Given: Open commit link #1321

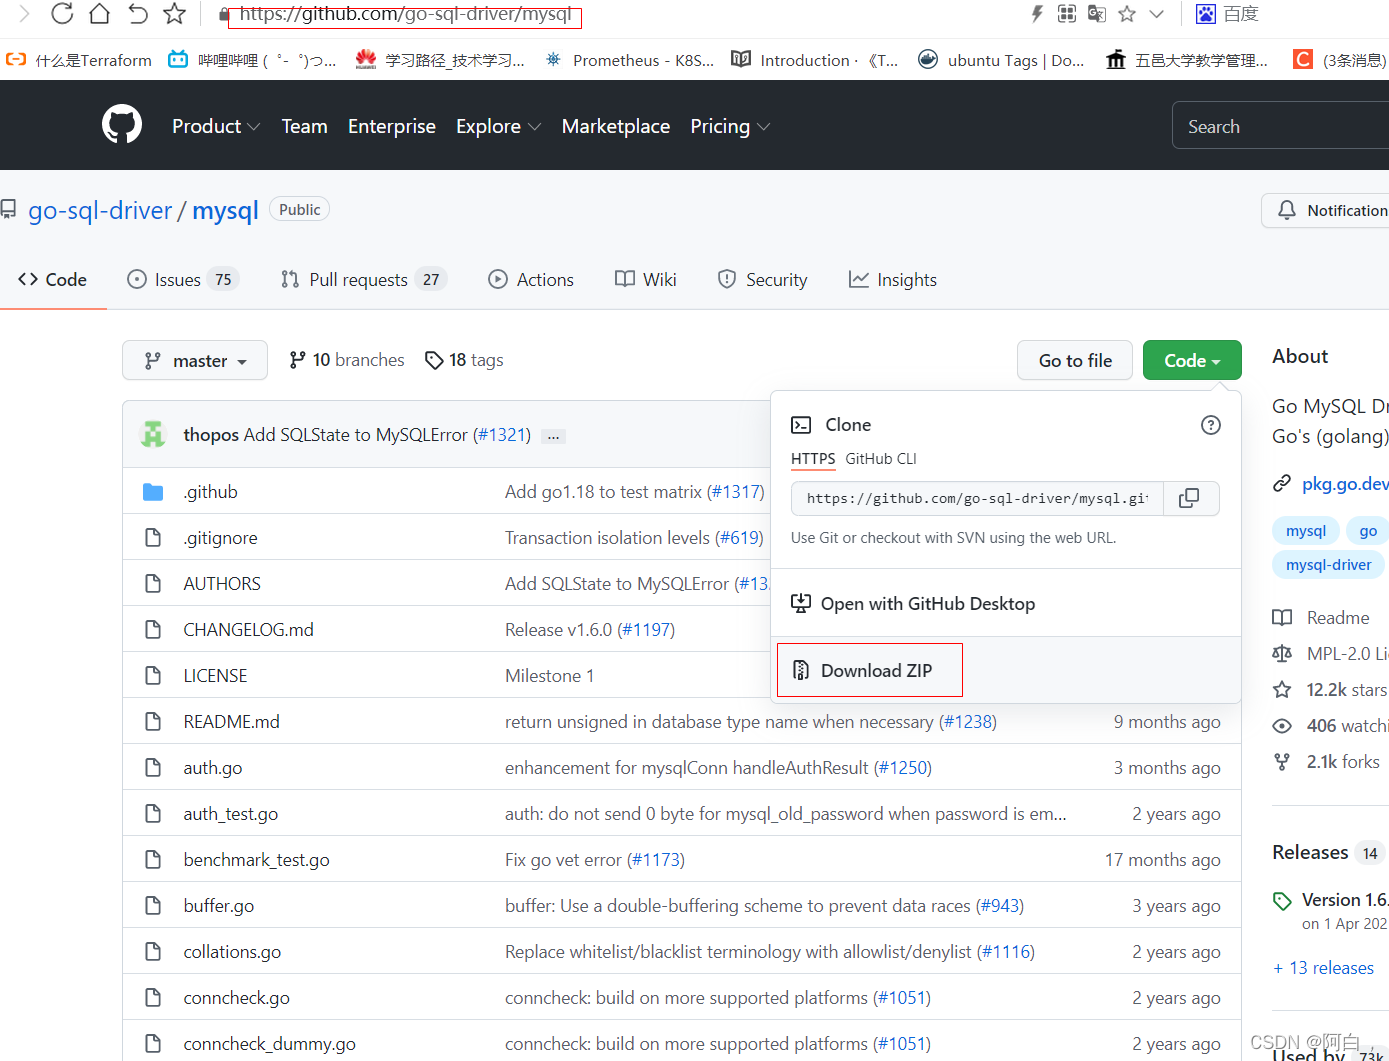Looking at the screenshot, I should [502, 435].
